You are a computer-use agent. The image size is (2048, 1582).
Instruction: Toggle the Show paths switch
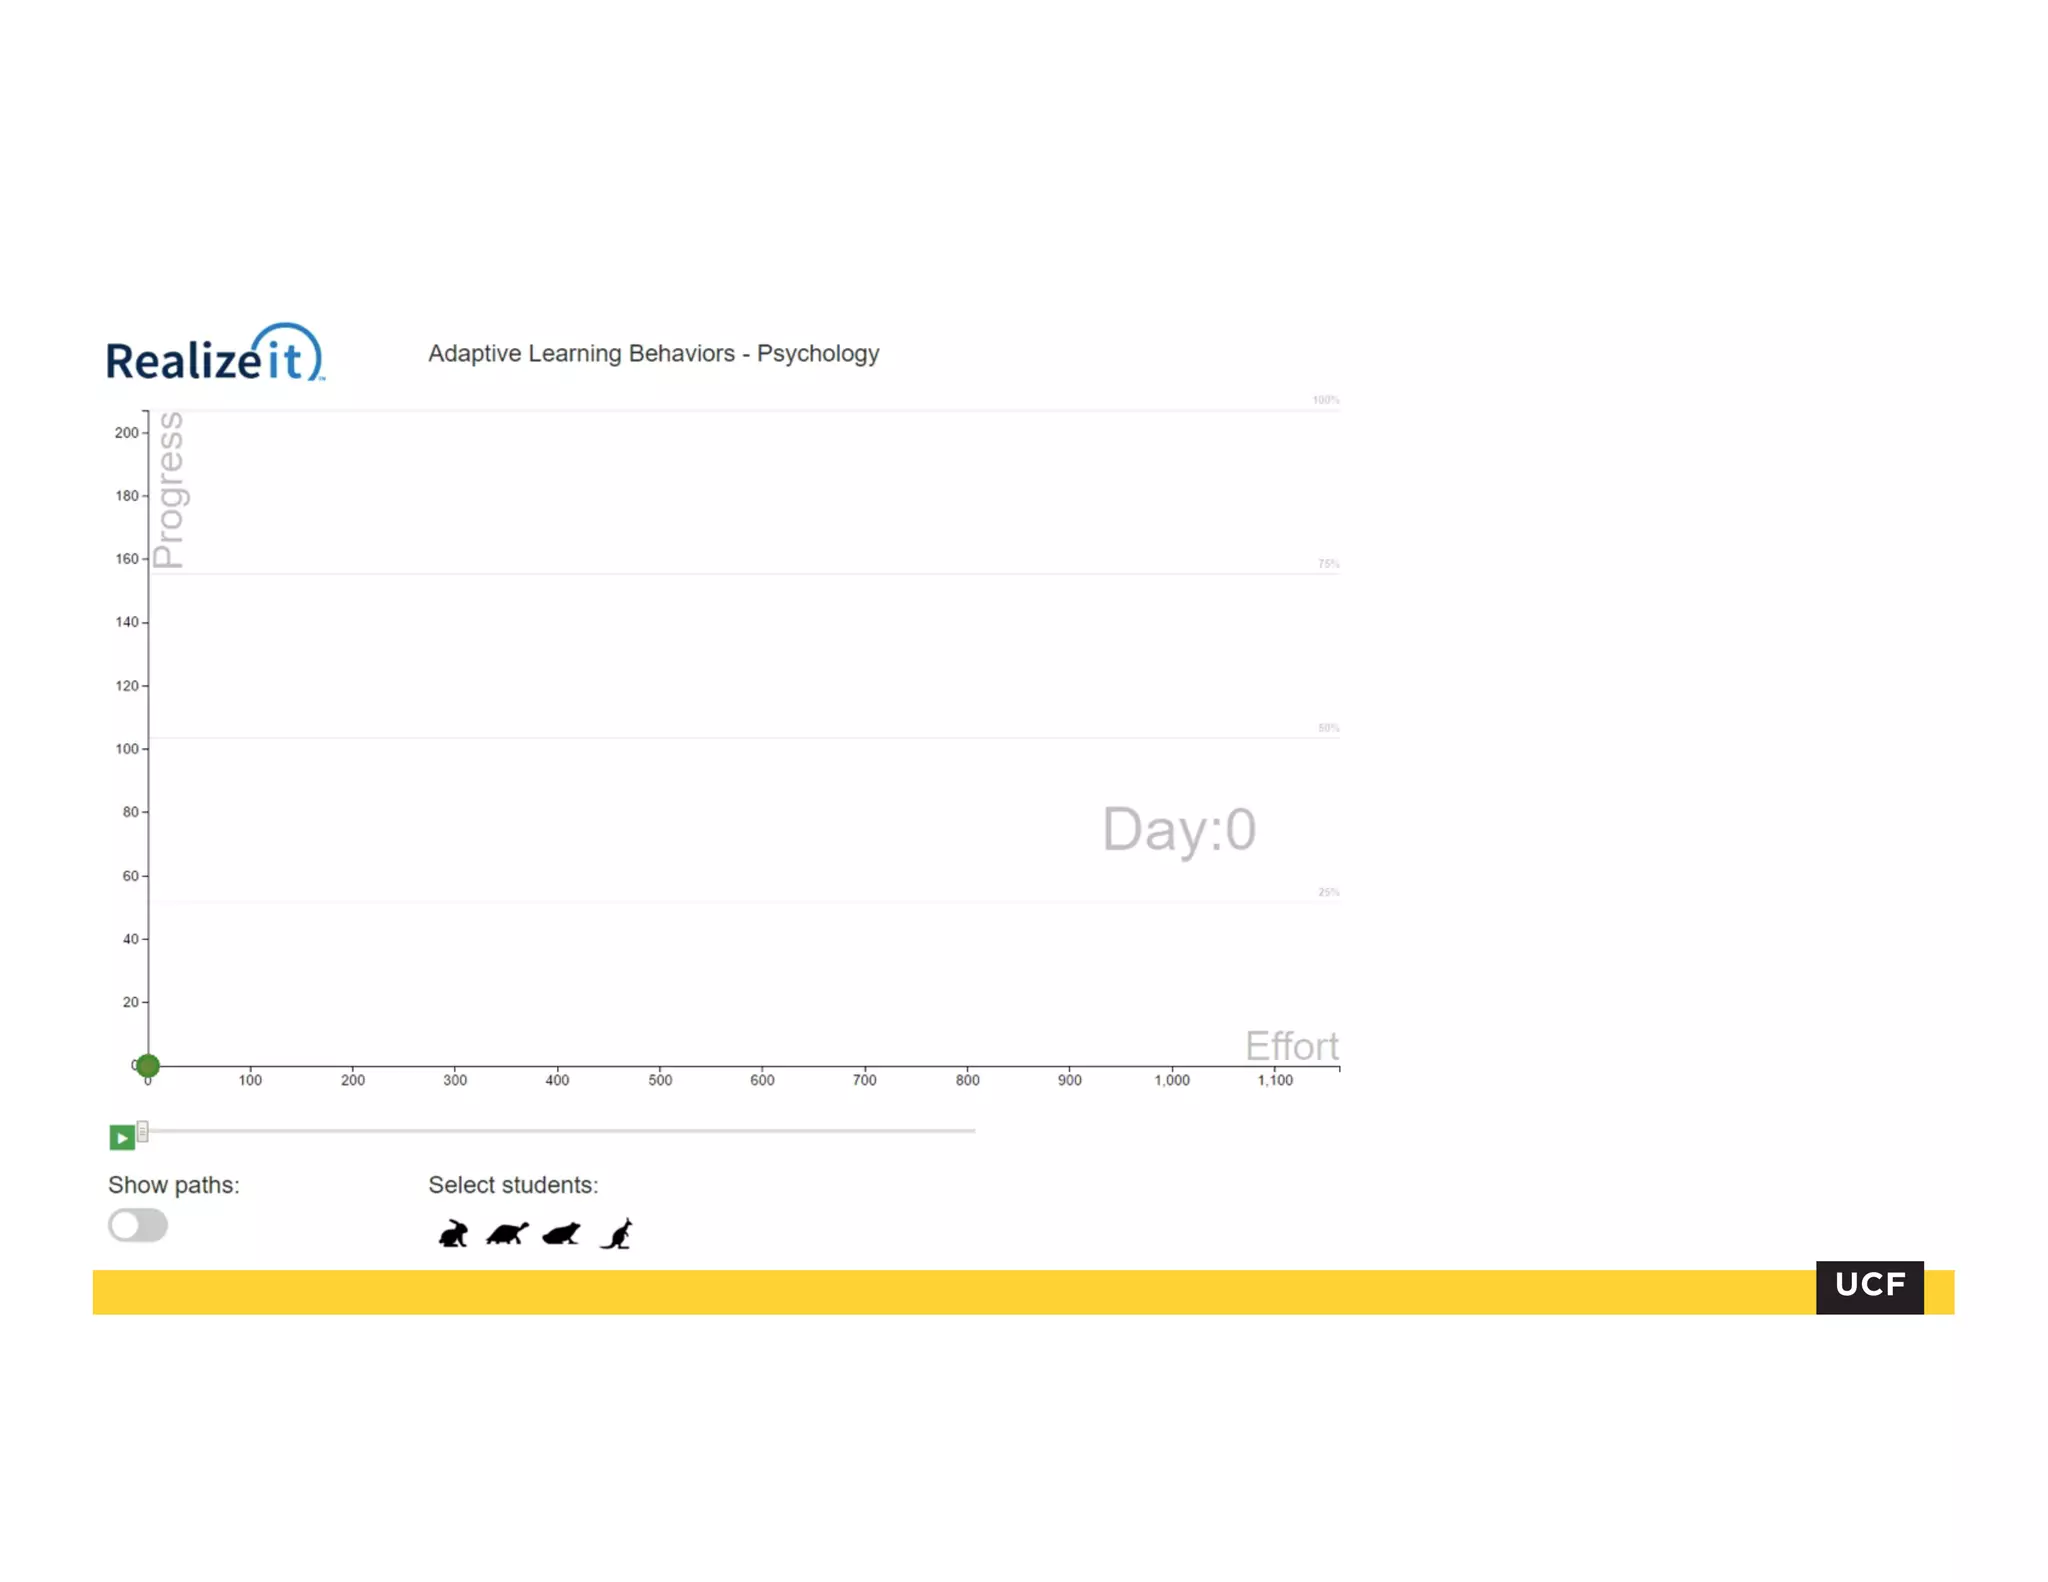click(138, 1225)
